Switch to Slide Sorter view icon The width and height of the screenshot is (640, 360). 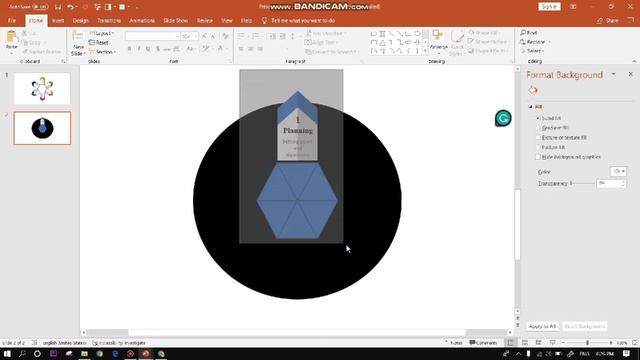[525, 343]
